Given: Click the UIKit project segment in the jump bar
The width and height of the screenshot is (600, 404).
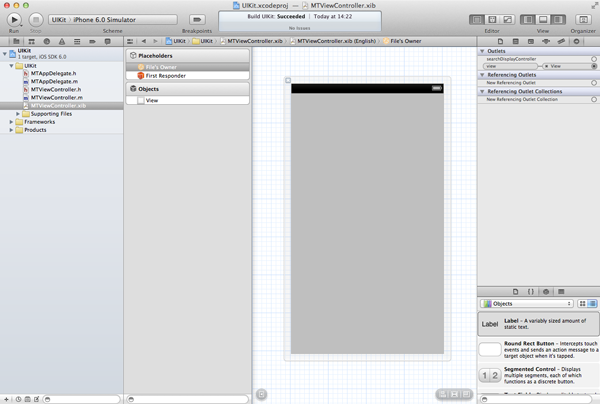Looking at the screenshot, I should [176, 41].
